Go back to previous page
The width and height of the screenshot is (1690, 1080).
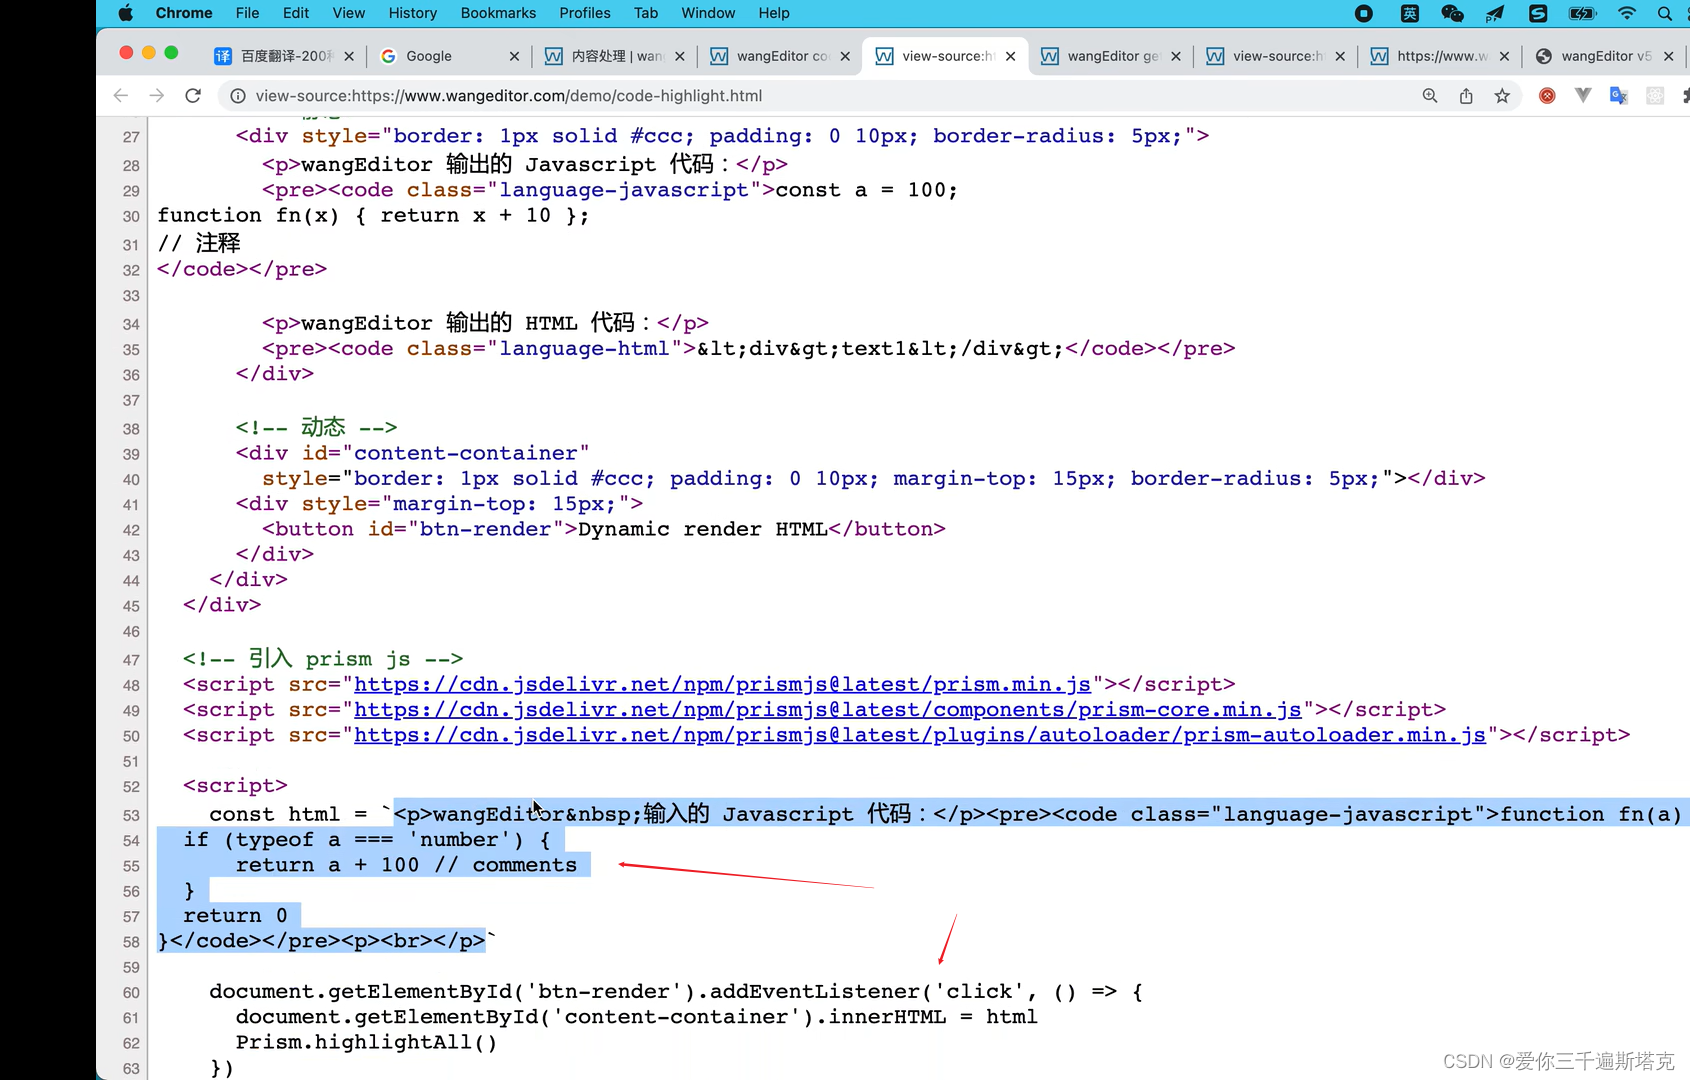121,96
